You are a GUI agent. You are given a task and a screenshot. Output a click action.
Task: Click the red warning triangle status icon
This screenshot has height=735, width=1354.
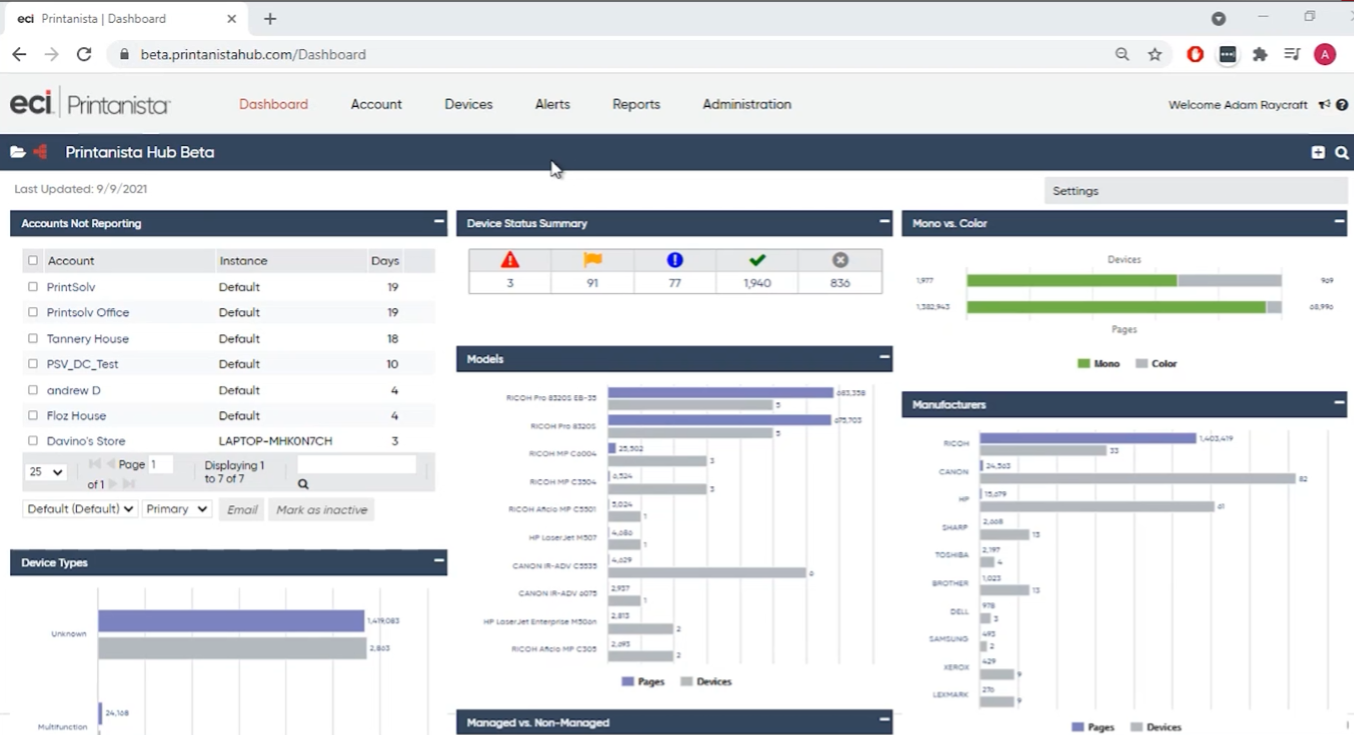click(510, 260)
